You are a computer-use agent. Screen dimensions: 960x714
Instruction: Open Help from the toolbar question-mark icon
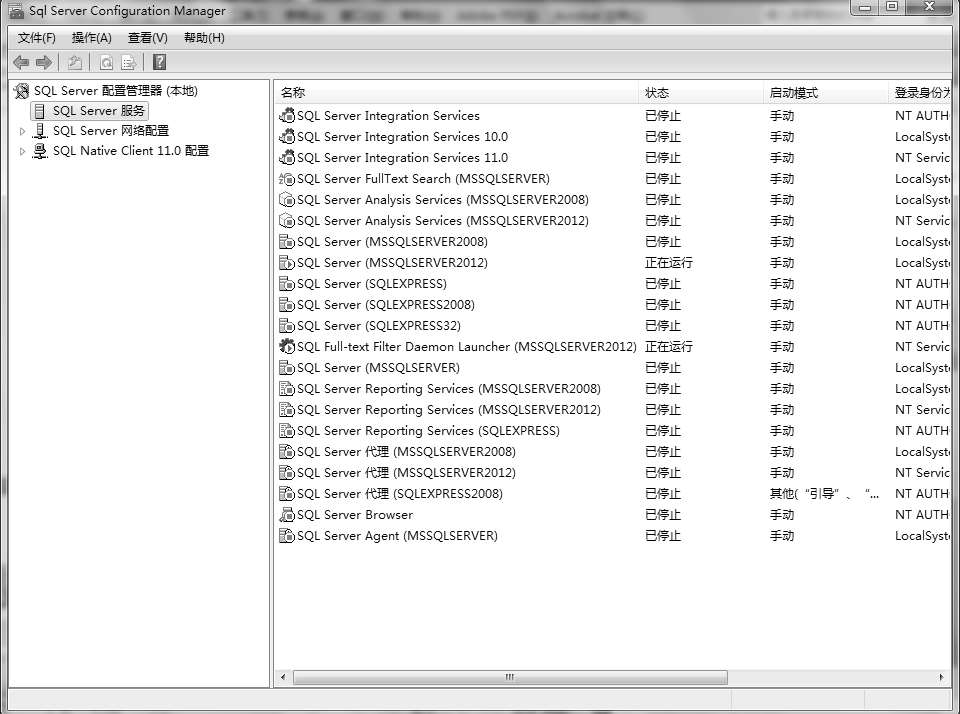(x=160, y=63)
